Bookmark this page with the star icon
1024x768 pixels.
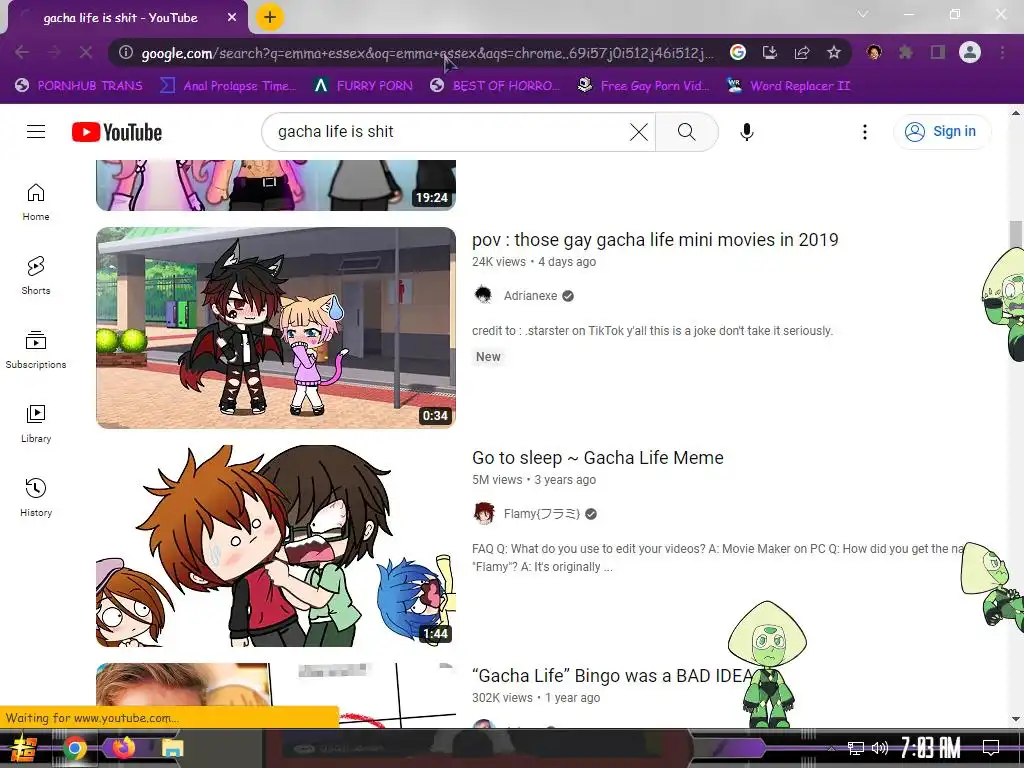834,52
